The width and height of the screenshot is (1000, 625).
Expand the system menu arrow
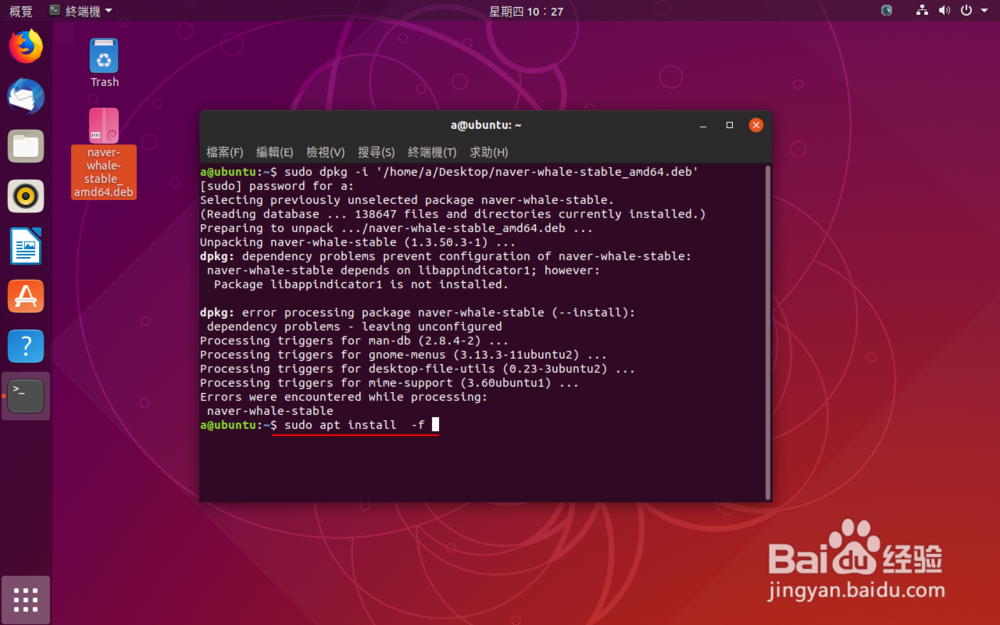pyautogui.click(x=984, y=10)
